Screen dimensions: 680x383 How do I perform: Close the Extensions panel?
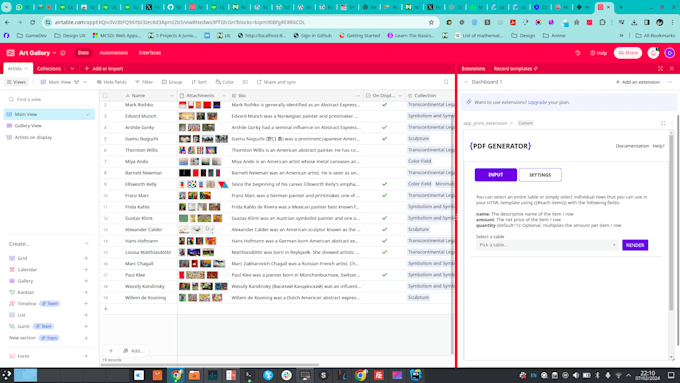pos(672,69)
